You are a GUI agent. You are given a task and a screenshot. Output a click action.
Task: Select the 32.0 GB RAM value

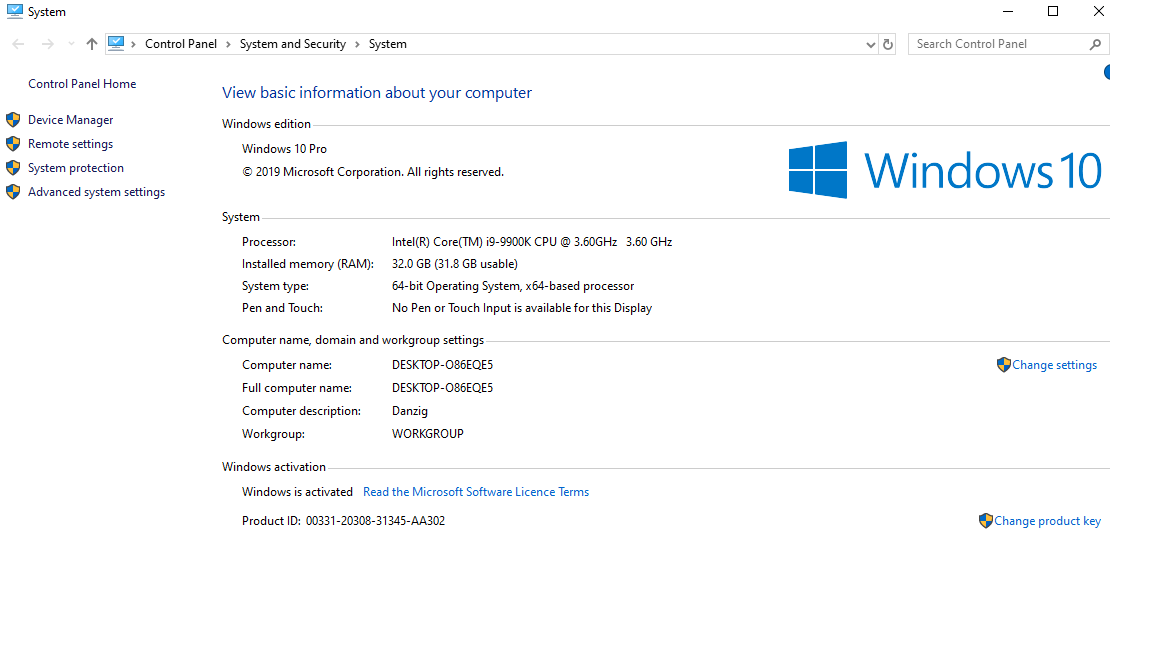[455, 264]
